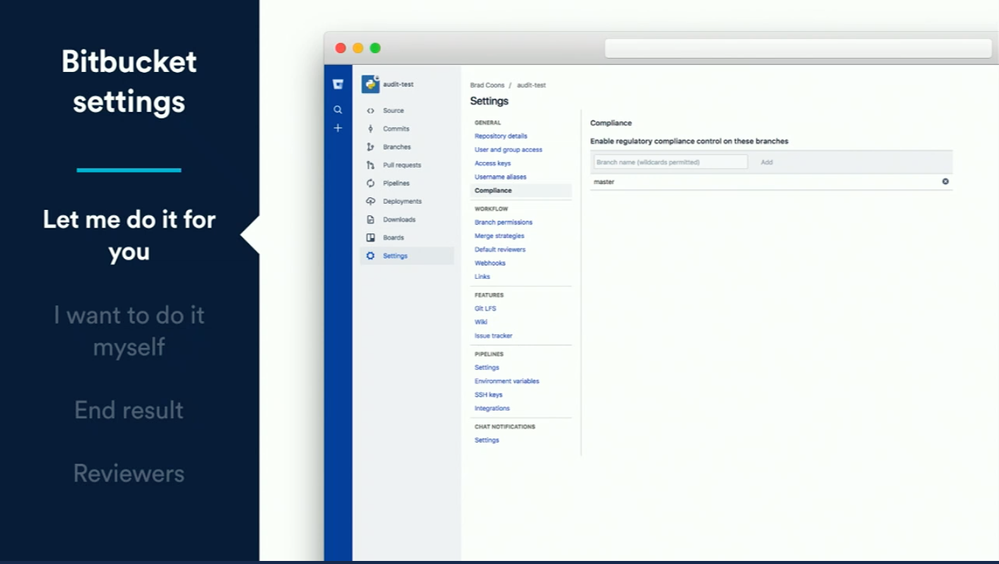Click the Settings page heading
Image resolution: width=999 pixels, height=564 pixels.
click(x=489, y=101)
